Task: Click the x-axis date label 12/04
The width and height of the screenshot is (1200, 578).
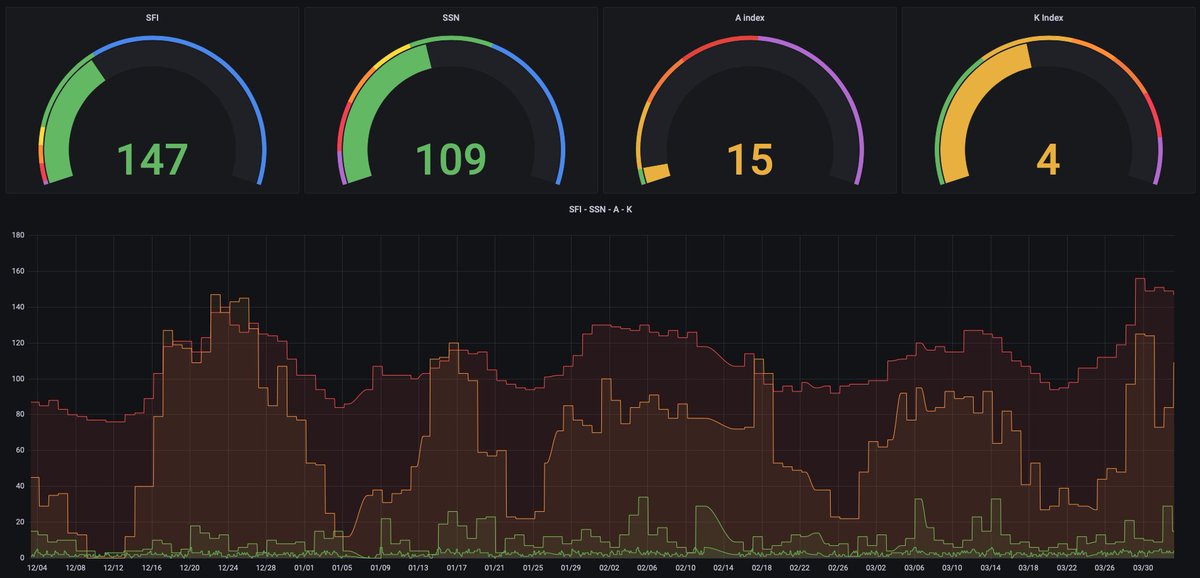Action: (x=37, y=567)
